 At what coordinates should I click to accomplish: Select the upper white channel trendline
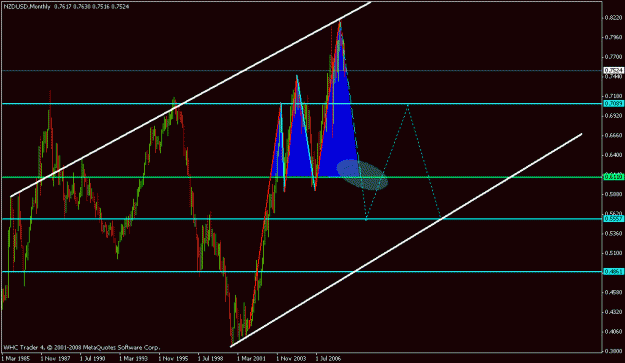(191, 99)
